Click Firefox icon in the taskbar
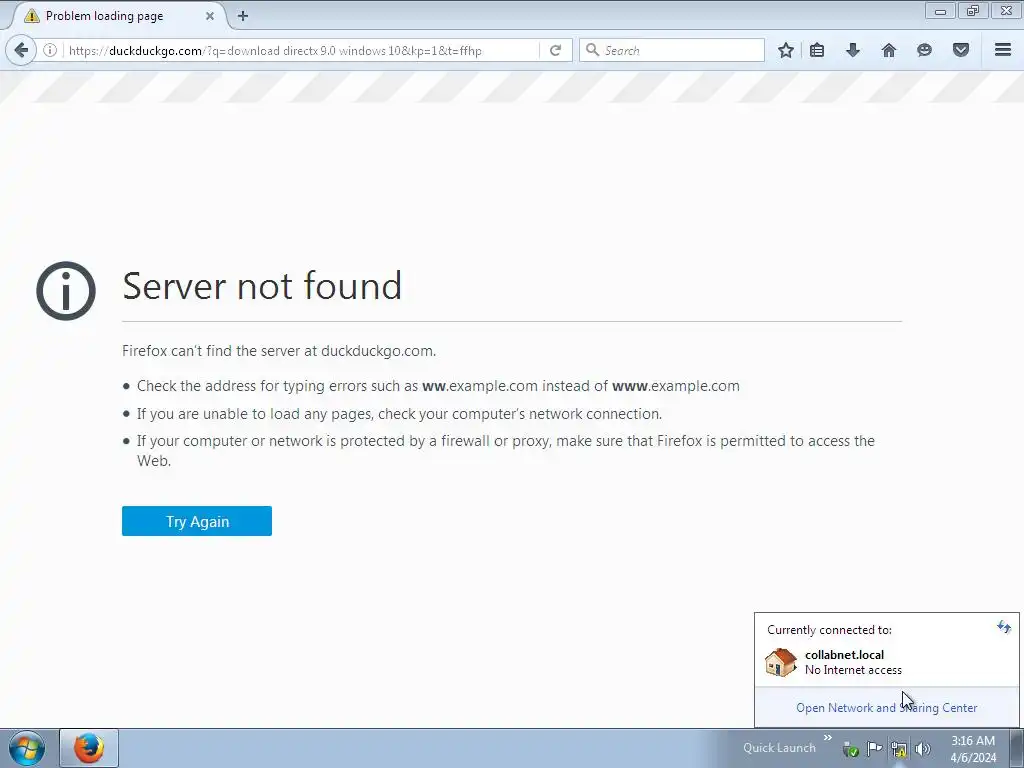 pos(89,748)
